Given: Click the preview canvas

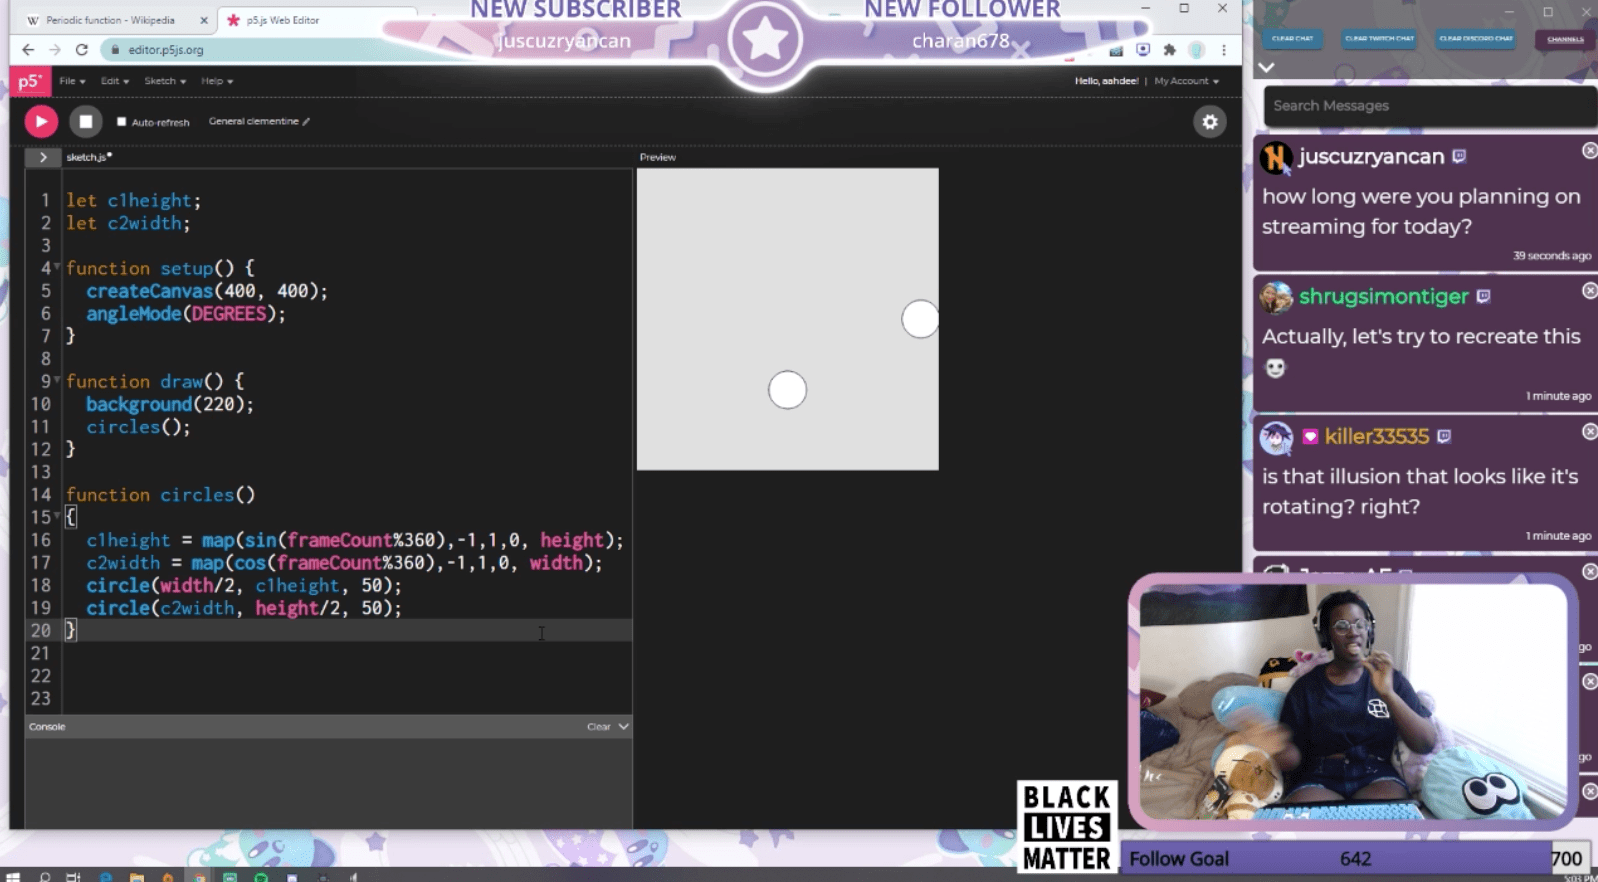Looking at the screenshot, I should coord(788,319).
